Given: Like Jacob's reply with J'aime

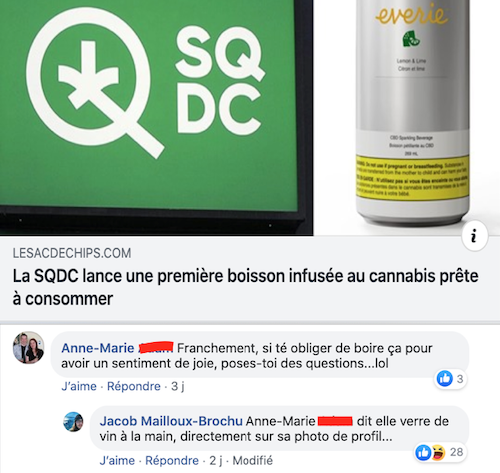Looking at the screenshot, I should pos(117,461).
